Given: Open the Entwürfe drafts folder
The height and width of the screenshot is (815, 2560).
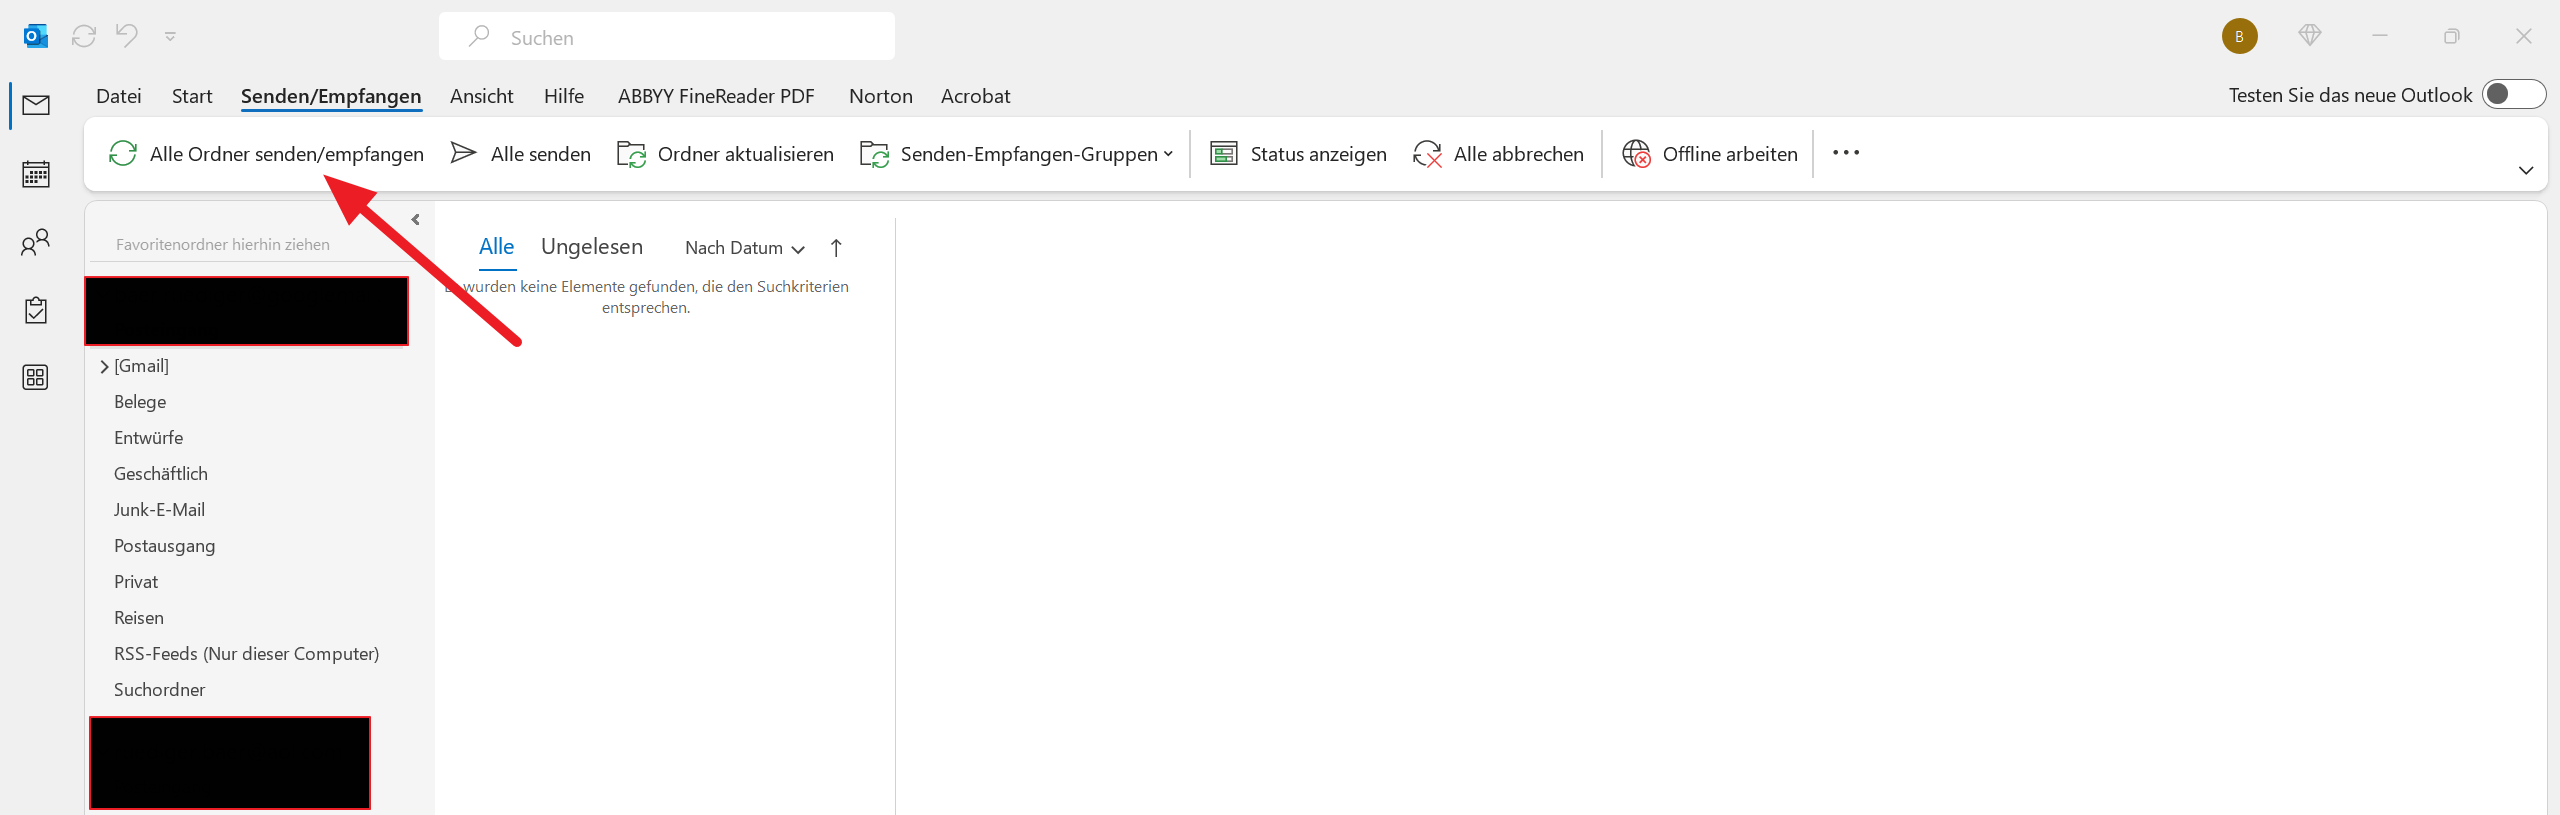Looking at the screenshot, I should click(x=149, y=438).
